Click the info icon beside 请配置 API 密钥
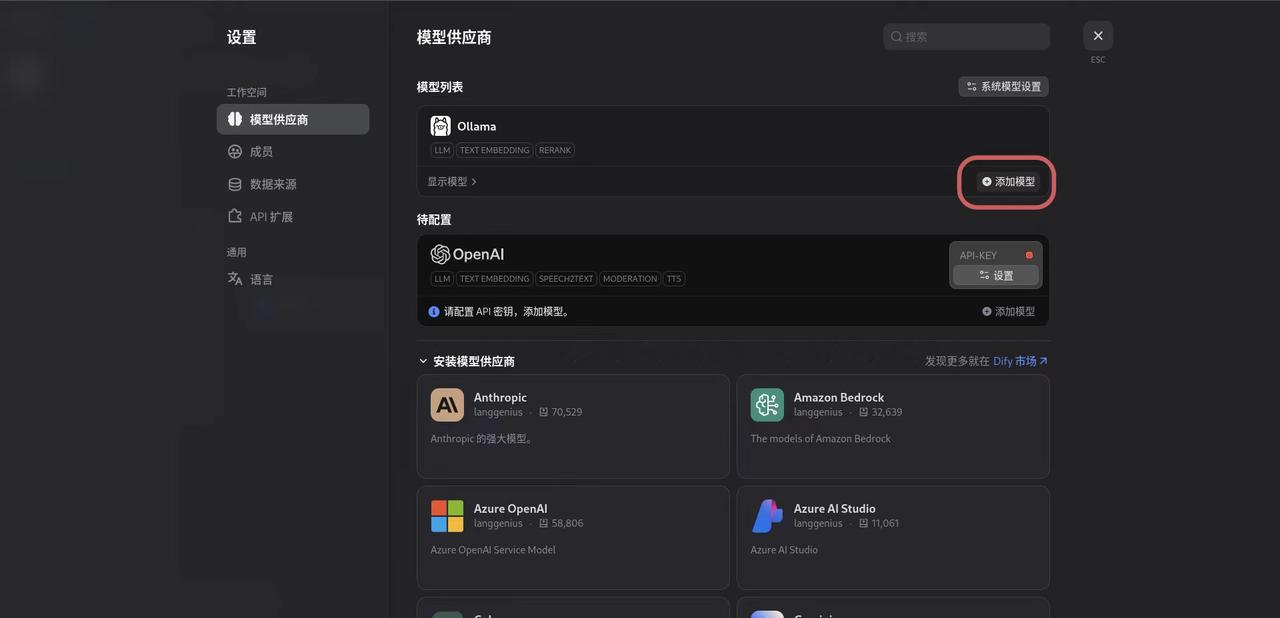This screenshot has height=618, width=1280. pos(434,312)
